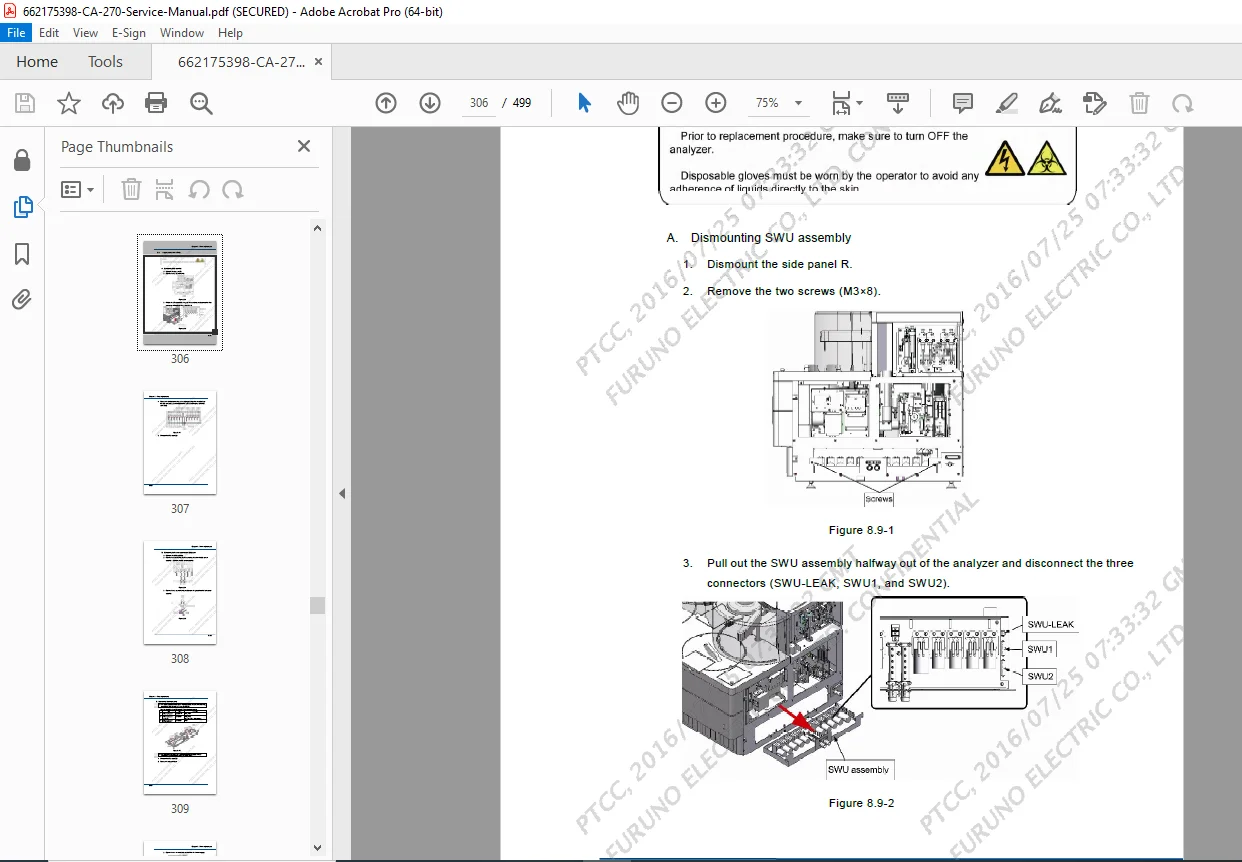Open thumbnails options dropdown menu
Screen dimensions: 1242x862
[x=78, y=189]
